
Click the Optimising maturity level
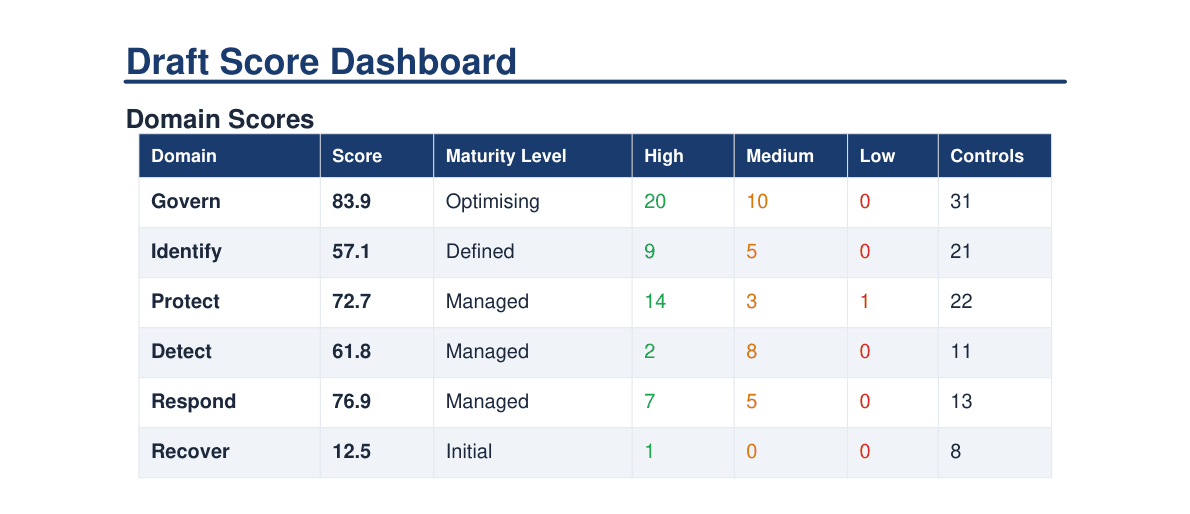coord(493,202)
